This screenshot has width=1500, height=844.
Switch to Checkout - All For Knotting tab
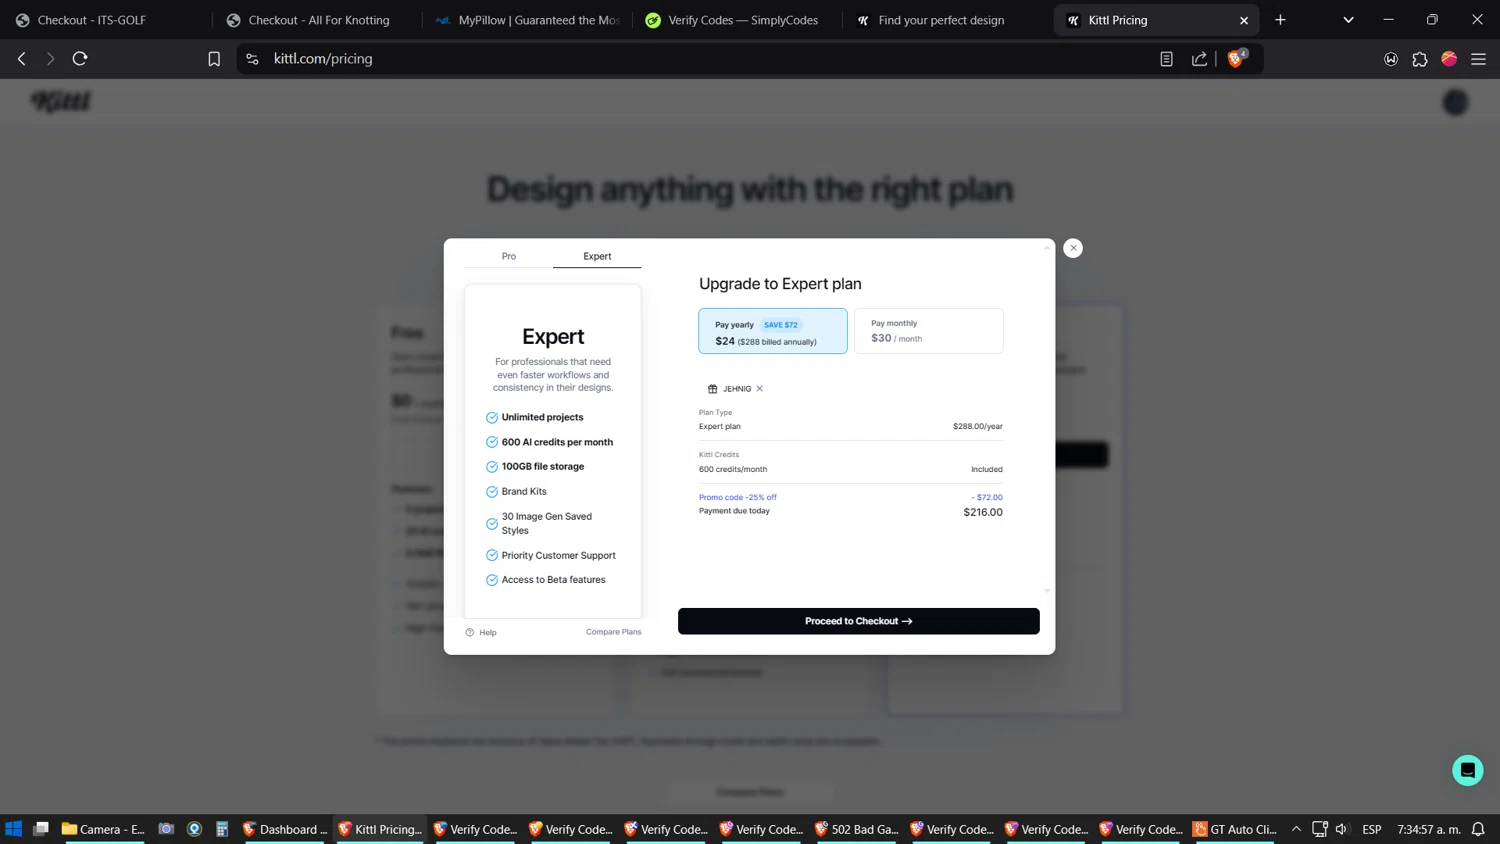point(318,20)
